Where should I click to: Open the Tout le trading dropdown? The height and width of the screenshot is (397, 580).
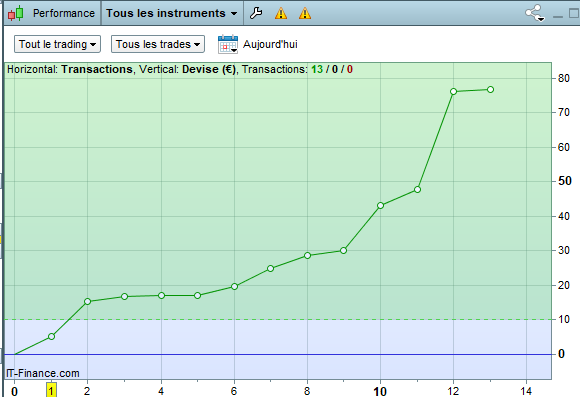57,44
